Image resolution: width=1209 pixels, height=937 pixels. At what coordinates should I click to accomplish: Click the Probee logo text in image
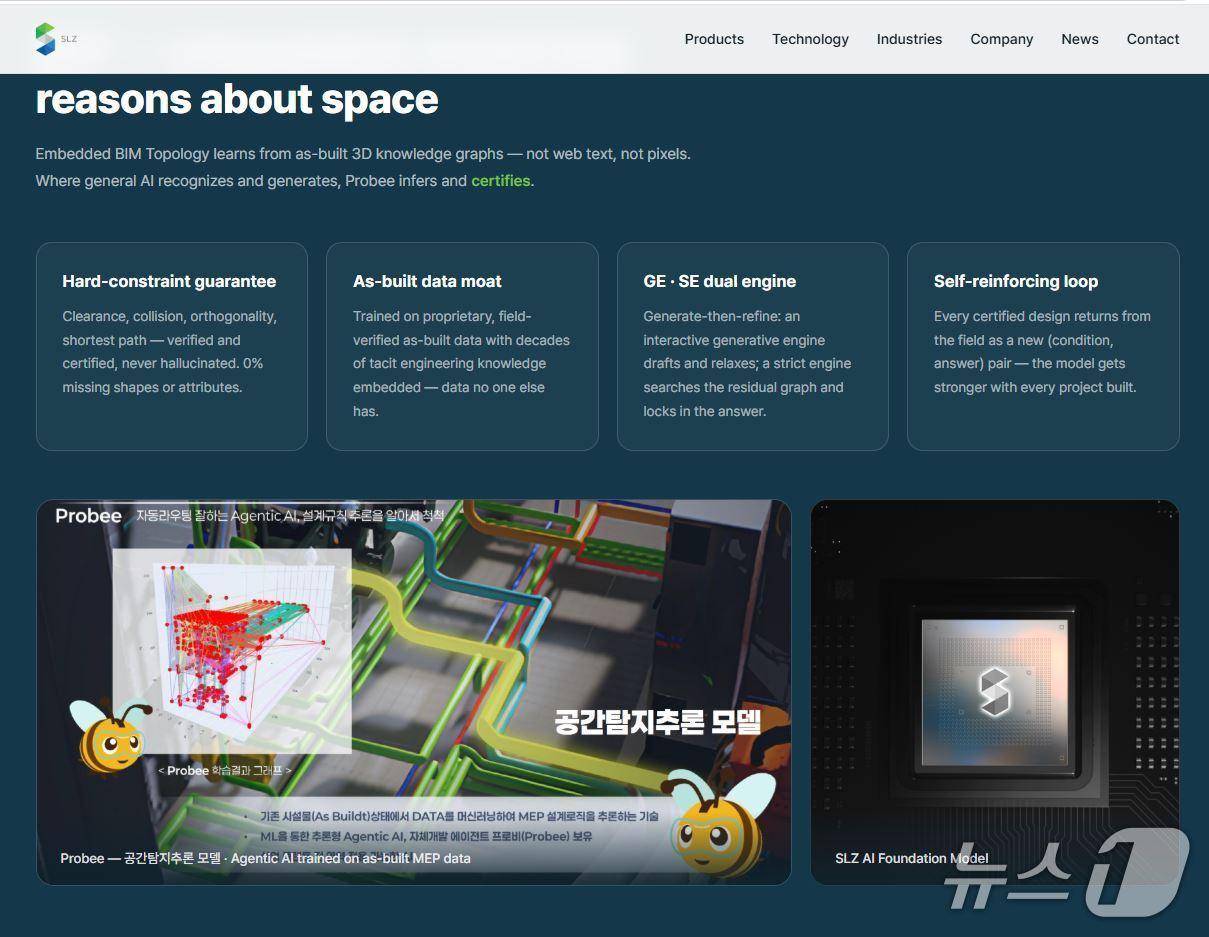(x=89, y=516)
